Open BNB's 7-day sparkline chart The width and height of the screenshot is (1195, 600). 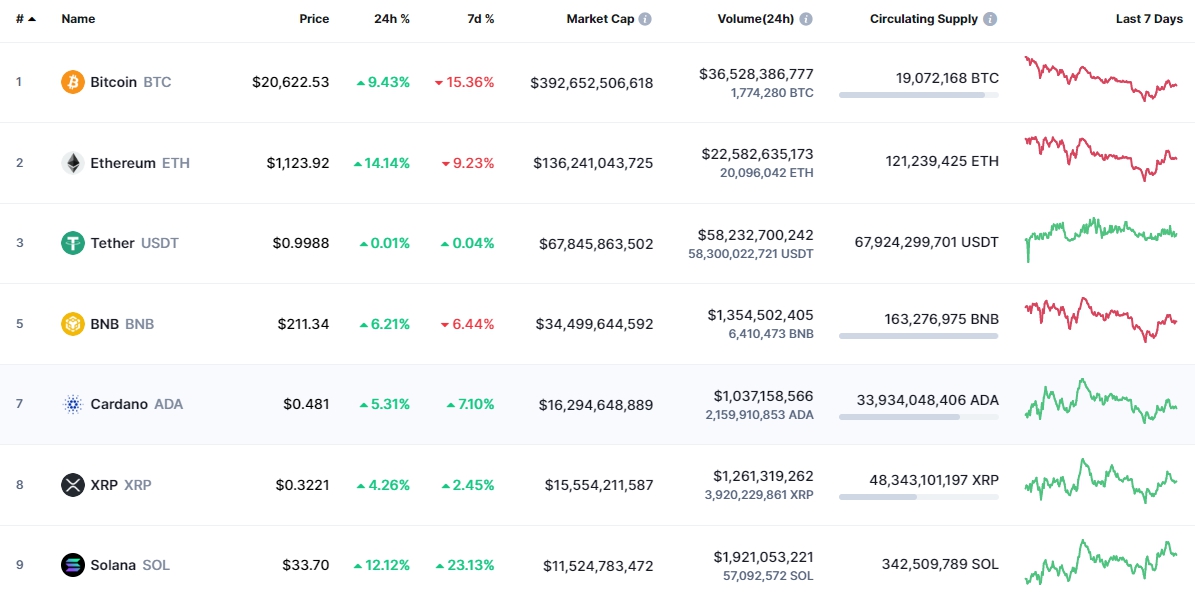1101,319
